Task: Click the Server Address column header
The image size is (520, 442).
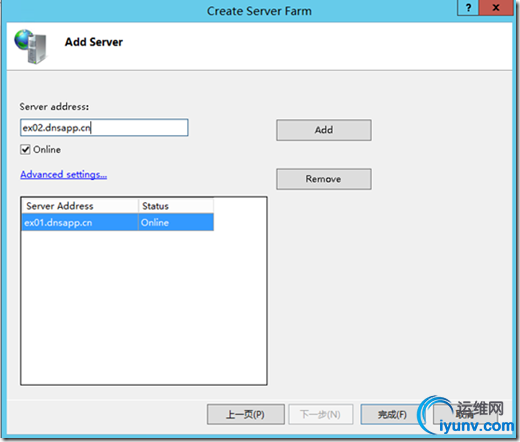Action: [x=80, y=206]
